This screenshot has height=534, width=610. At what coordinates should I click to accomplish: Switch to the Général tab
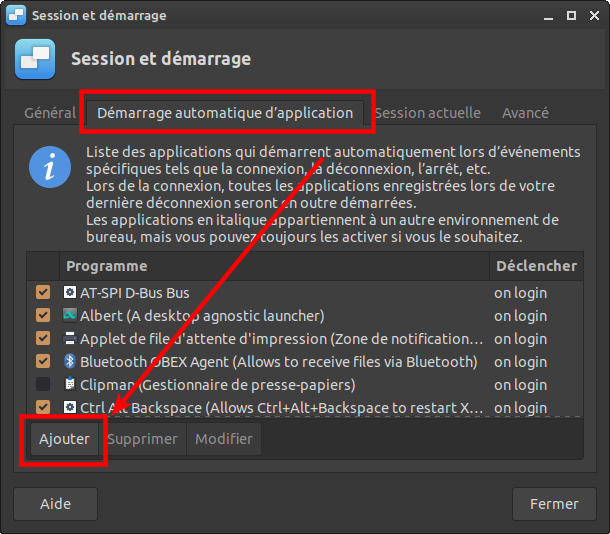49,113
